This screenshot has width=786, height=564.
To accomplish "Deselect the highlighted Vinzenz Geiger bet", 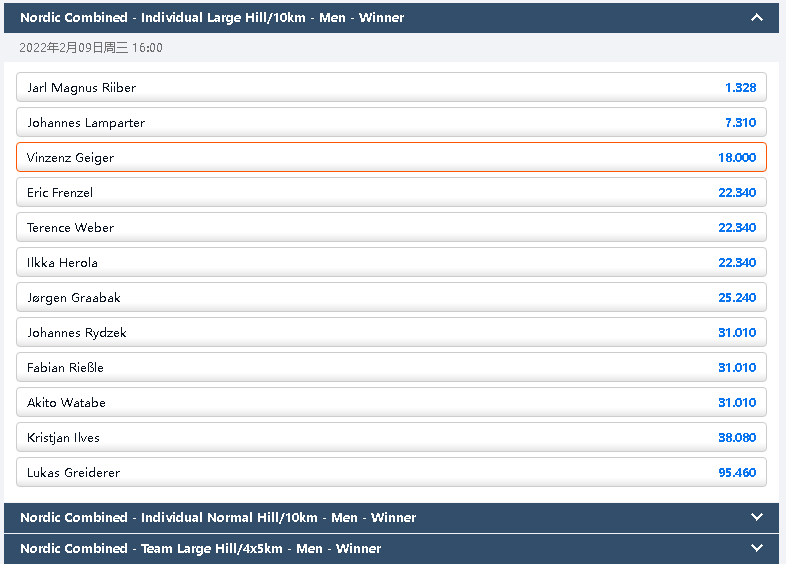I will point(391,158).
